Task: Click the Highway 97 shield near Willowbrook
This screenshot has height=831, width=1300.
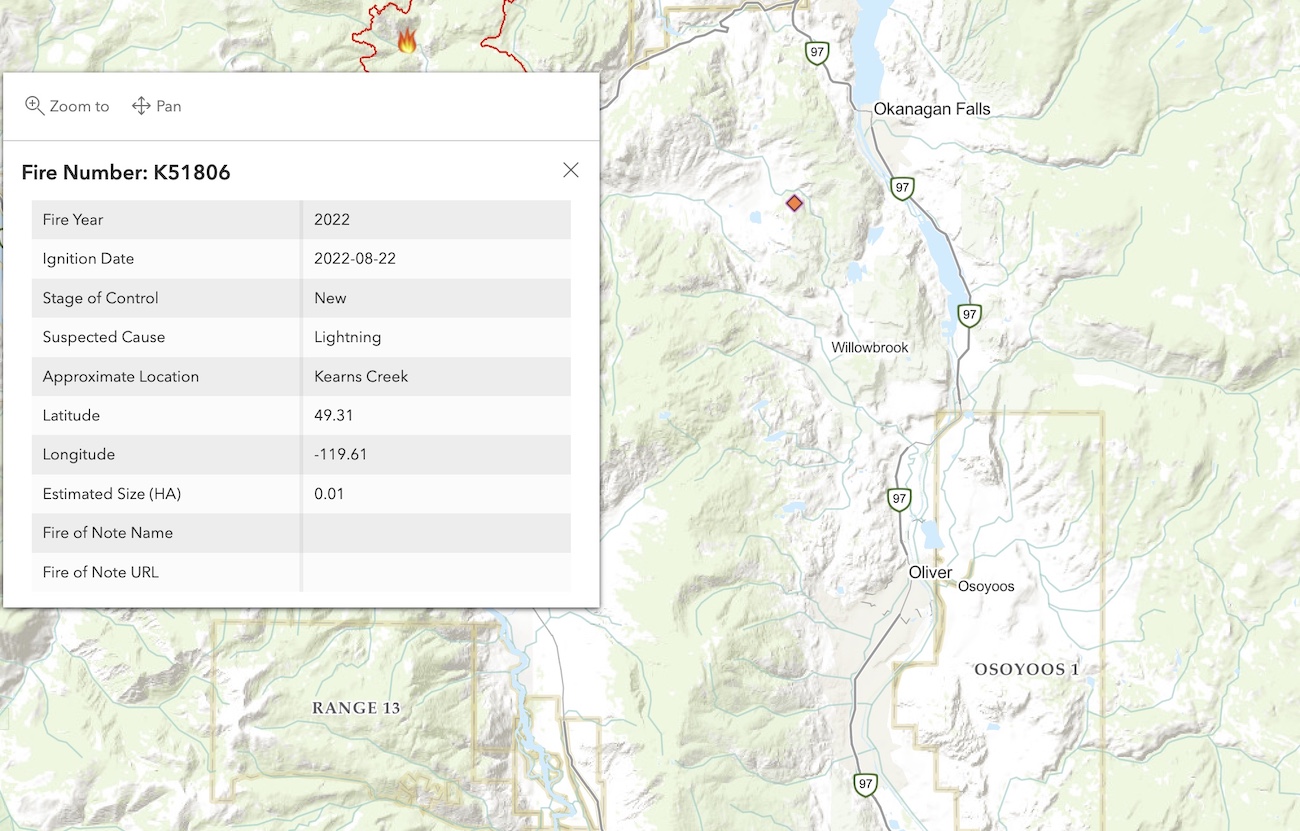Action: pos(967,316)
